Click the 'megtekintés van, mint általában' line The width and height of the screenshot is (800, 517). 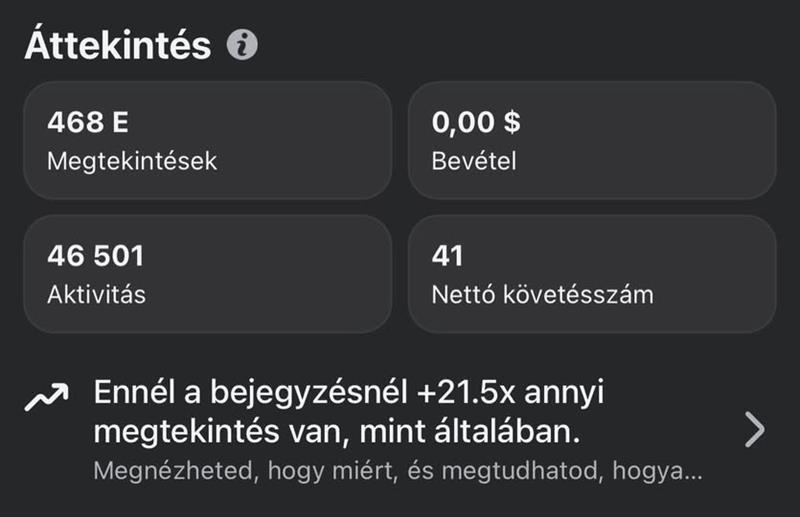click(338, 435)
